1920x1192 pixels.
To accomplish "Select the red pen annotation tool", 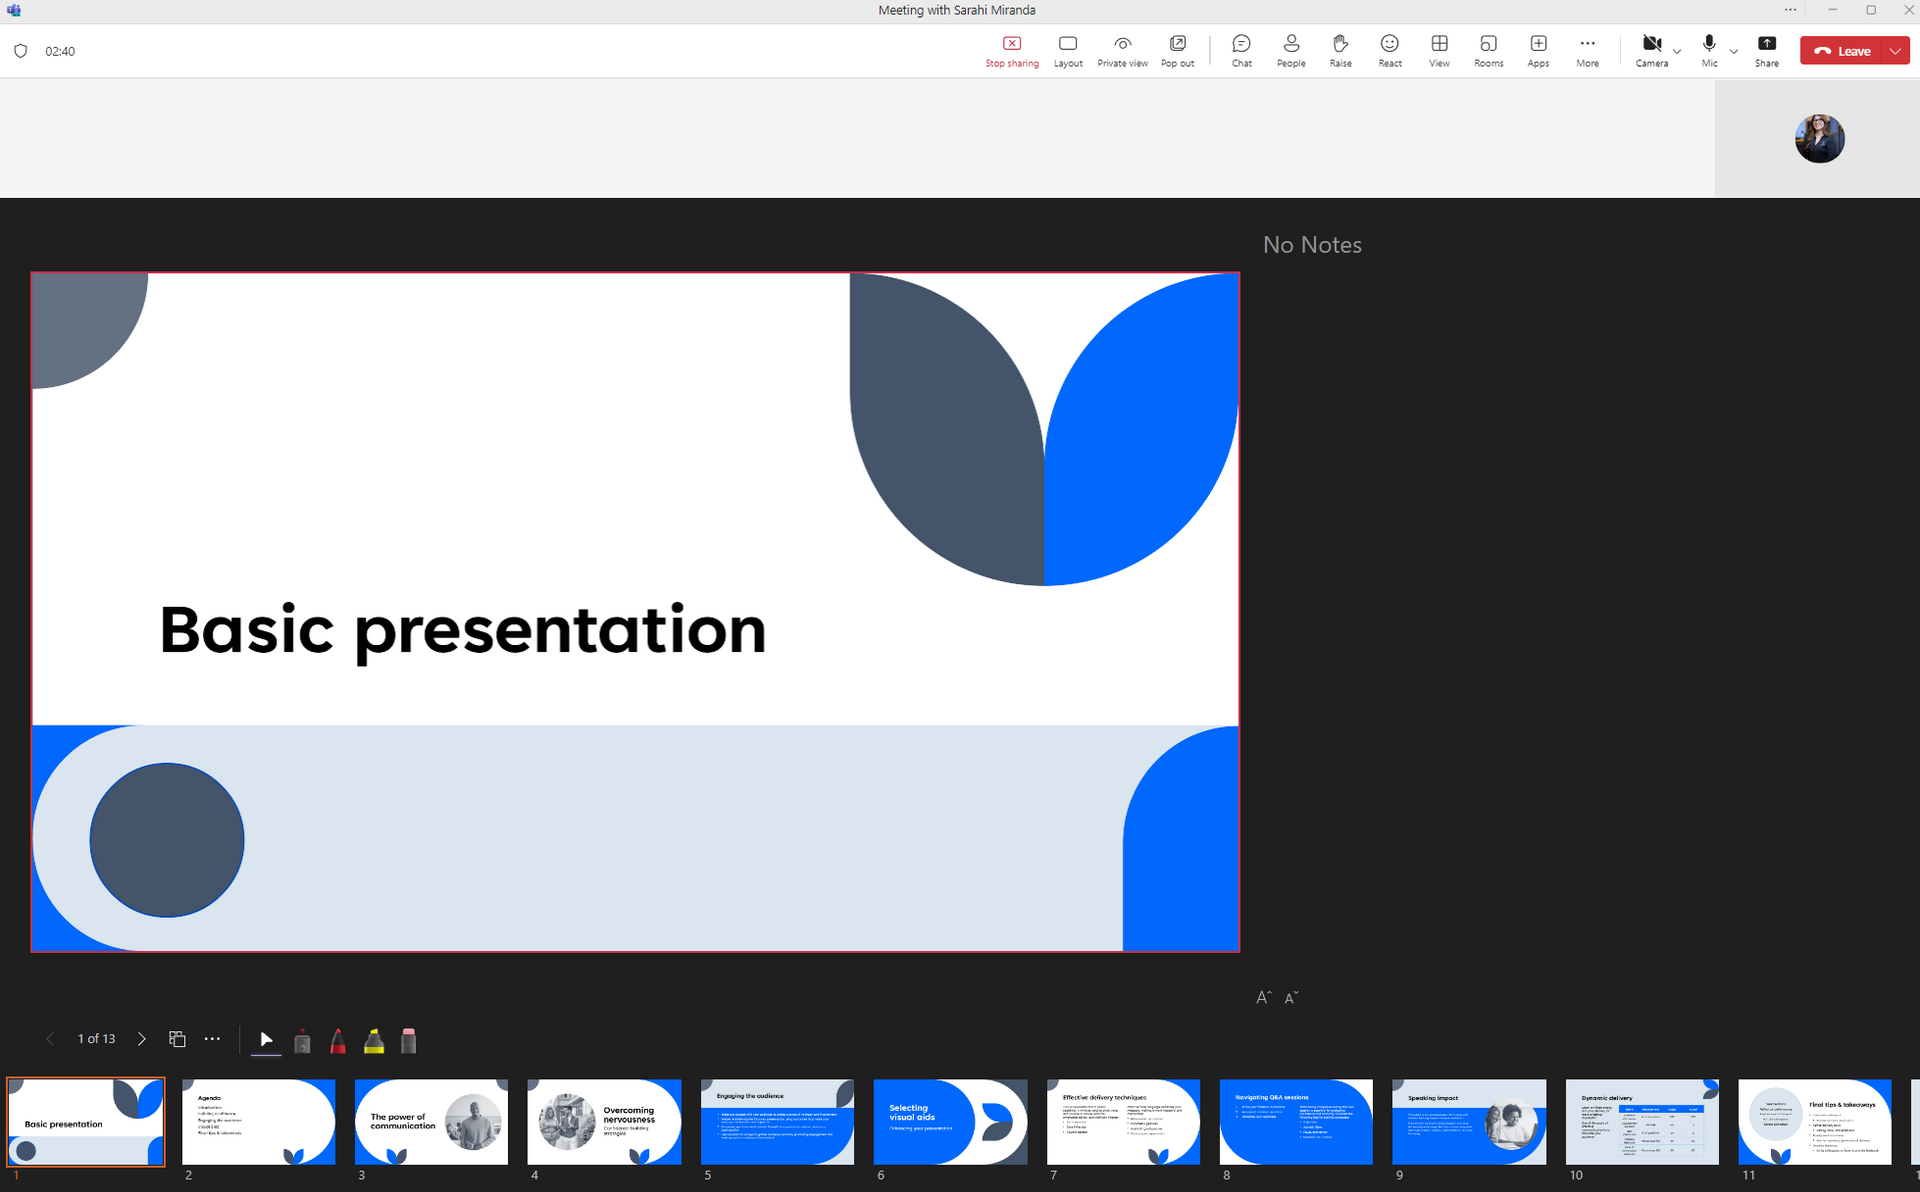I will (x=337, y=1040).
